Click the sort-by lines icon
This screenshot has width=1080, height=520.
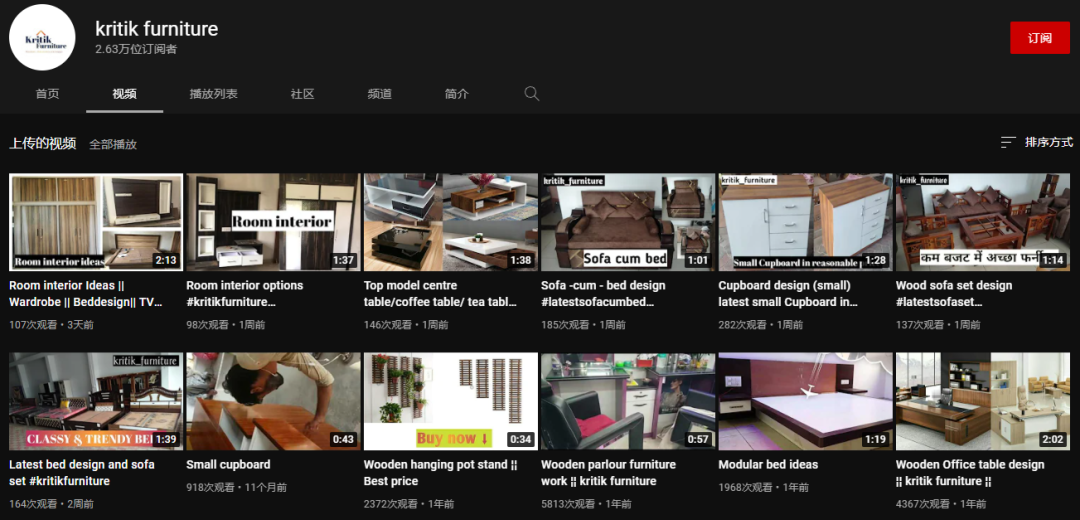click(1008, 143)
